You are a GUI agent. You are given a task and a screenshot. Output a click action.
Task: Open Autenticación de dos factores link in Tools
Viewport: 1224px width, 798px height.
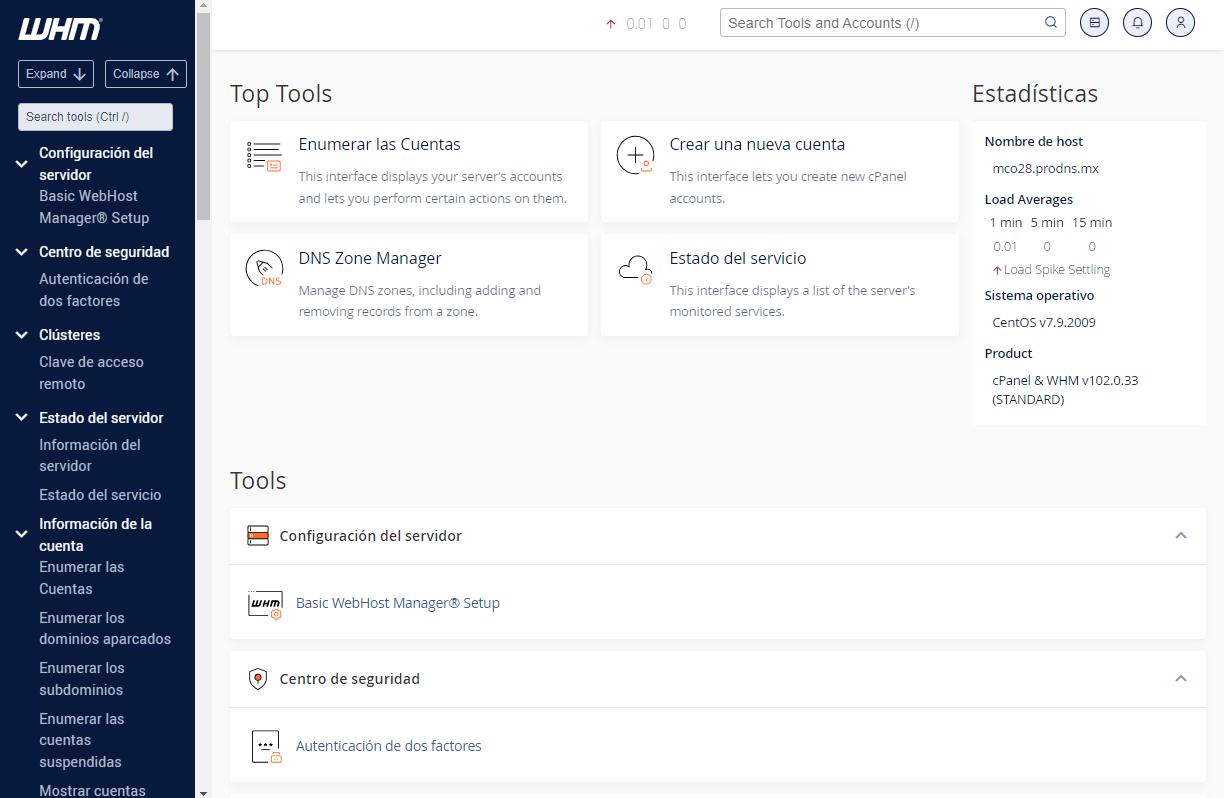pos(389,747)
